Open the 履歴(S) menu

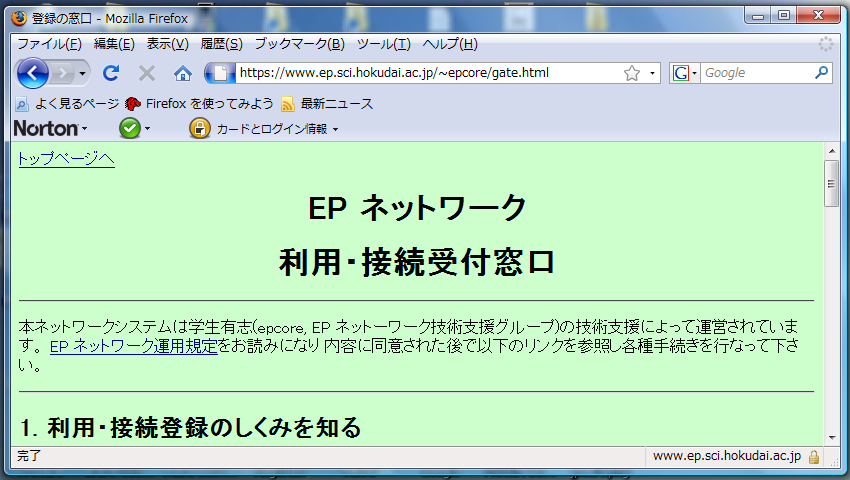222,44
